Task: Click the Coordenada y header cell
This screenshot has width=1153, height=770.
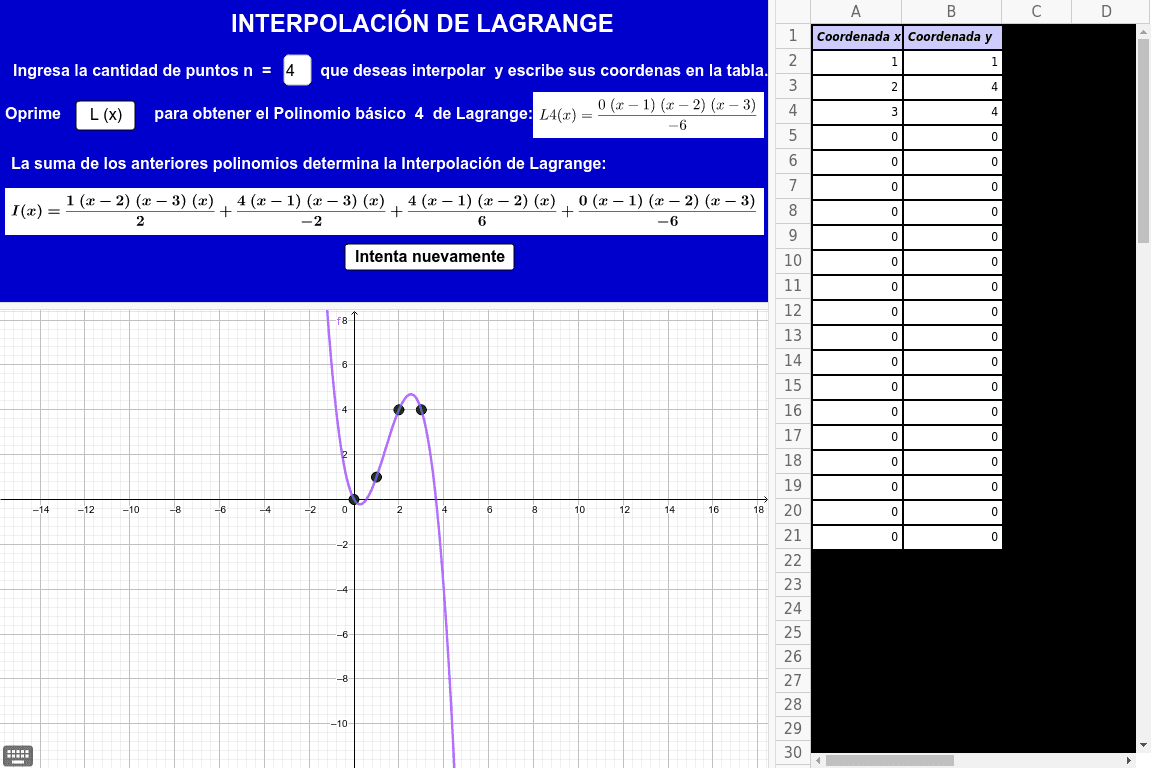Action: (952, 37)
